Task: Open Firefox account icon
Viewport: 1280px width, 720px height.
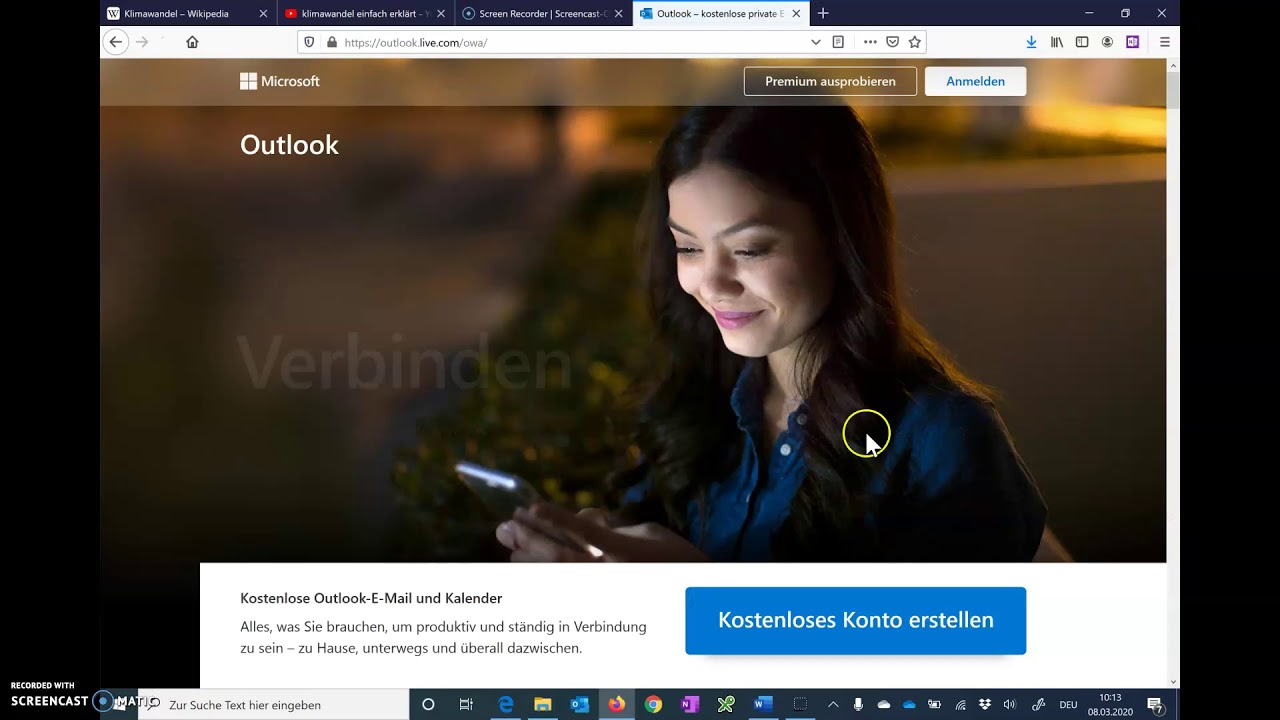Action: click(x=1107, y=42)
